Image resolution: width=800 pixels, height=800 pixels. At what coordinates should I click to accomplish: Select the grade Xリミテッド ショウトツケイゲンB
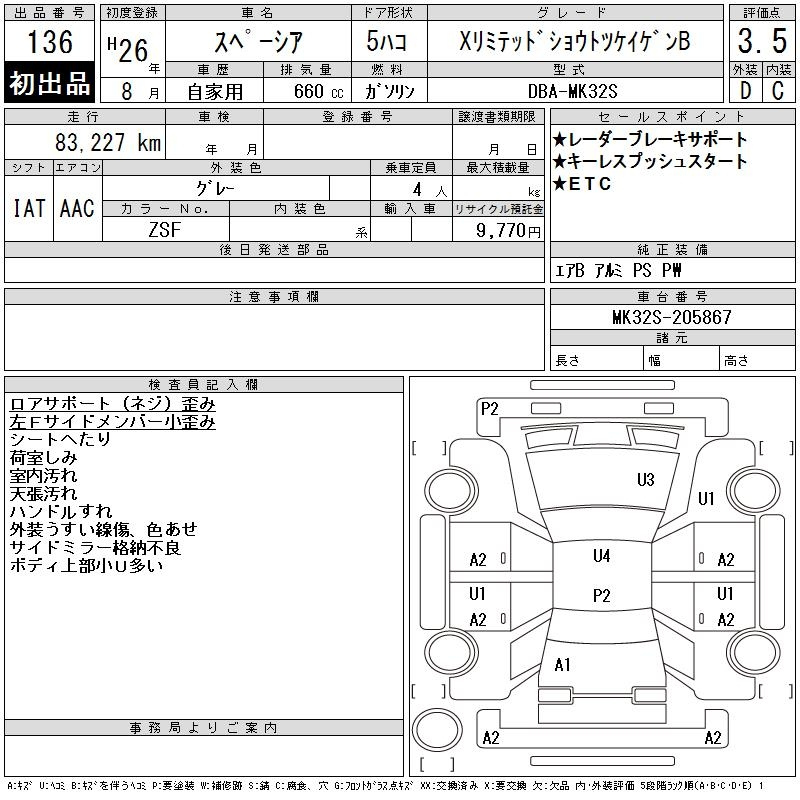574,41
